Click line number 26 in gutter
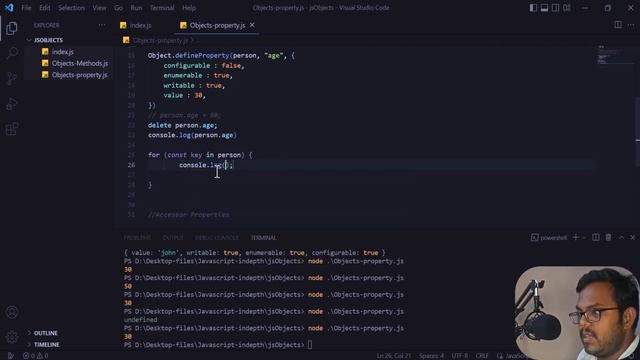This screenshot has height=360, width=640. point(131,165)
